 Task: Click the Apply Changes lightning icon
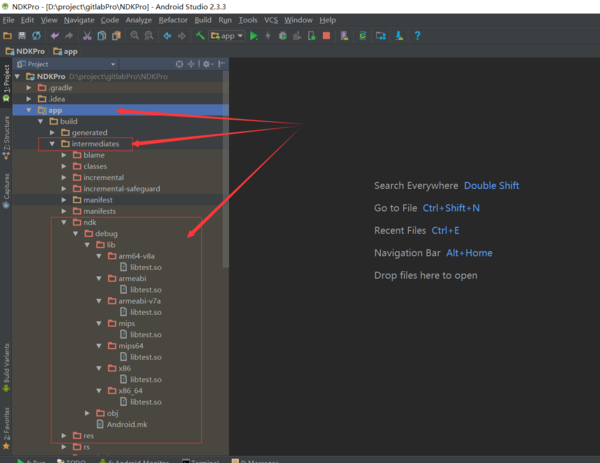tap(268, 36)
